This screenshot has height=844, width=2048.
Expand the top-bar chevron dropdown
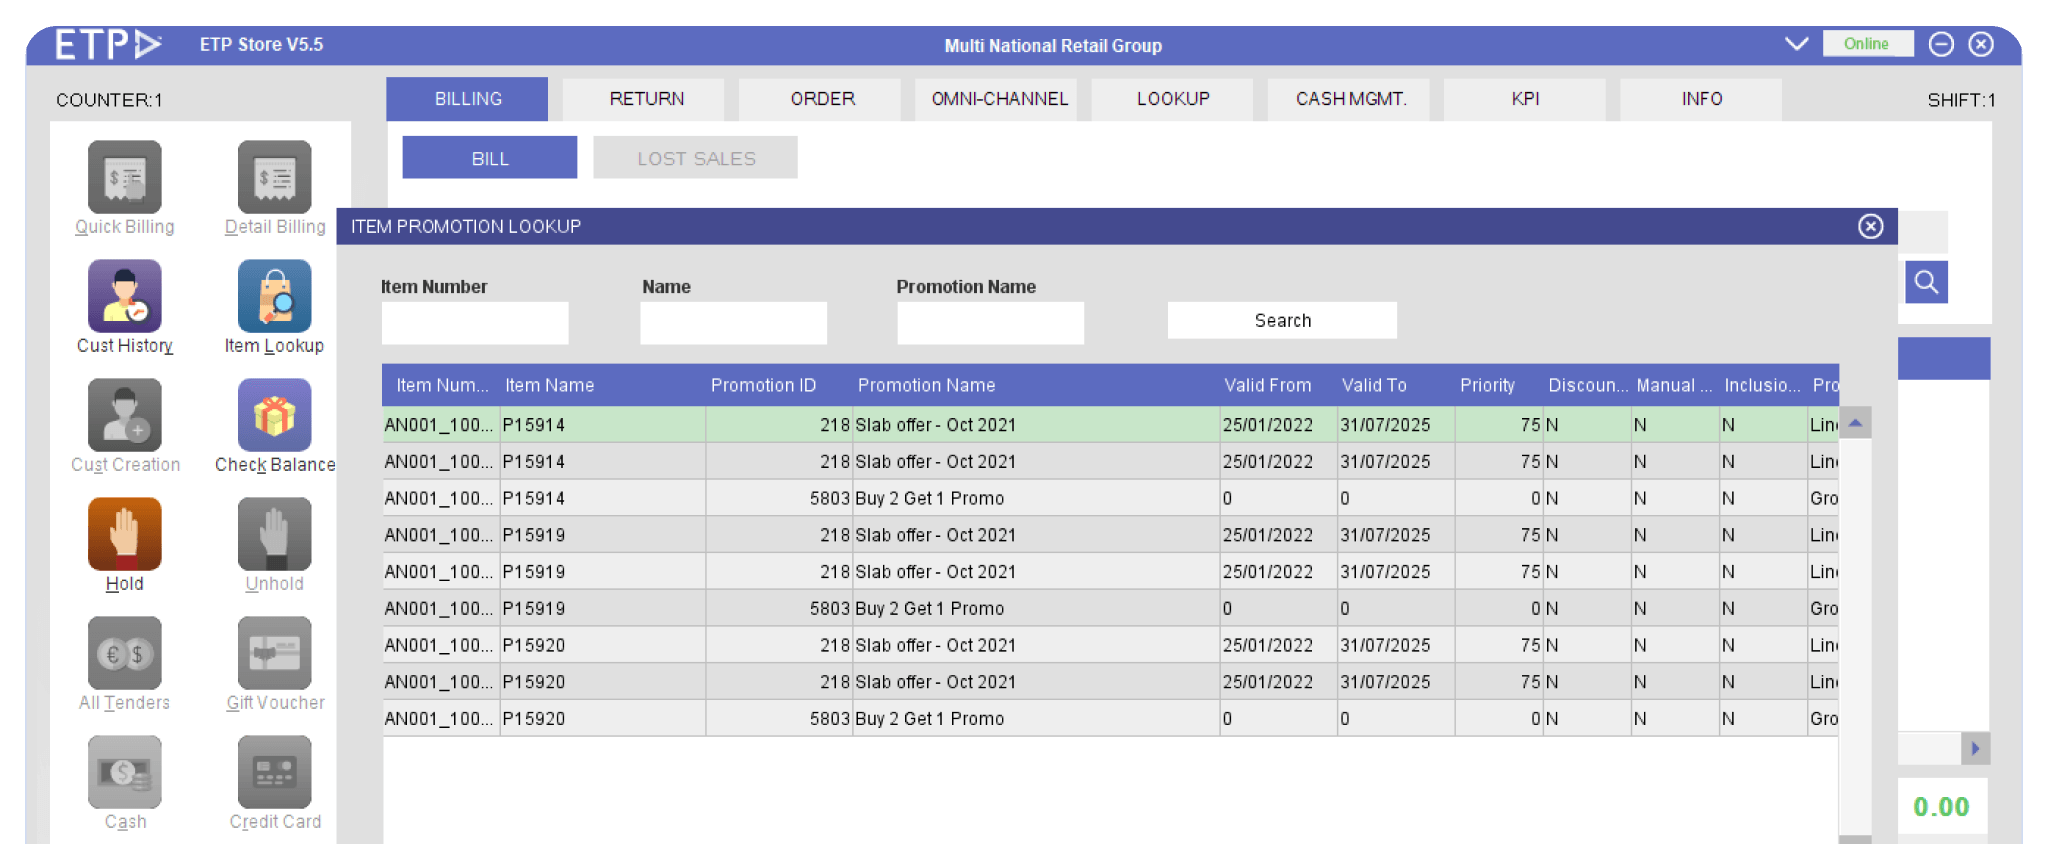1796,44
